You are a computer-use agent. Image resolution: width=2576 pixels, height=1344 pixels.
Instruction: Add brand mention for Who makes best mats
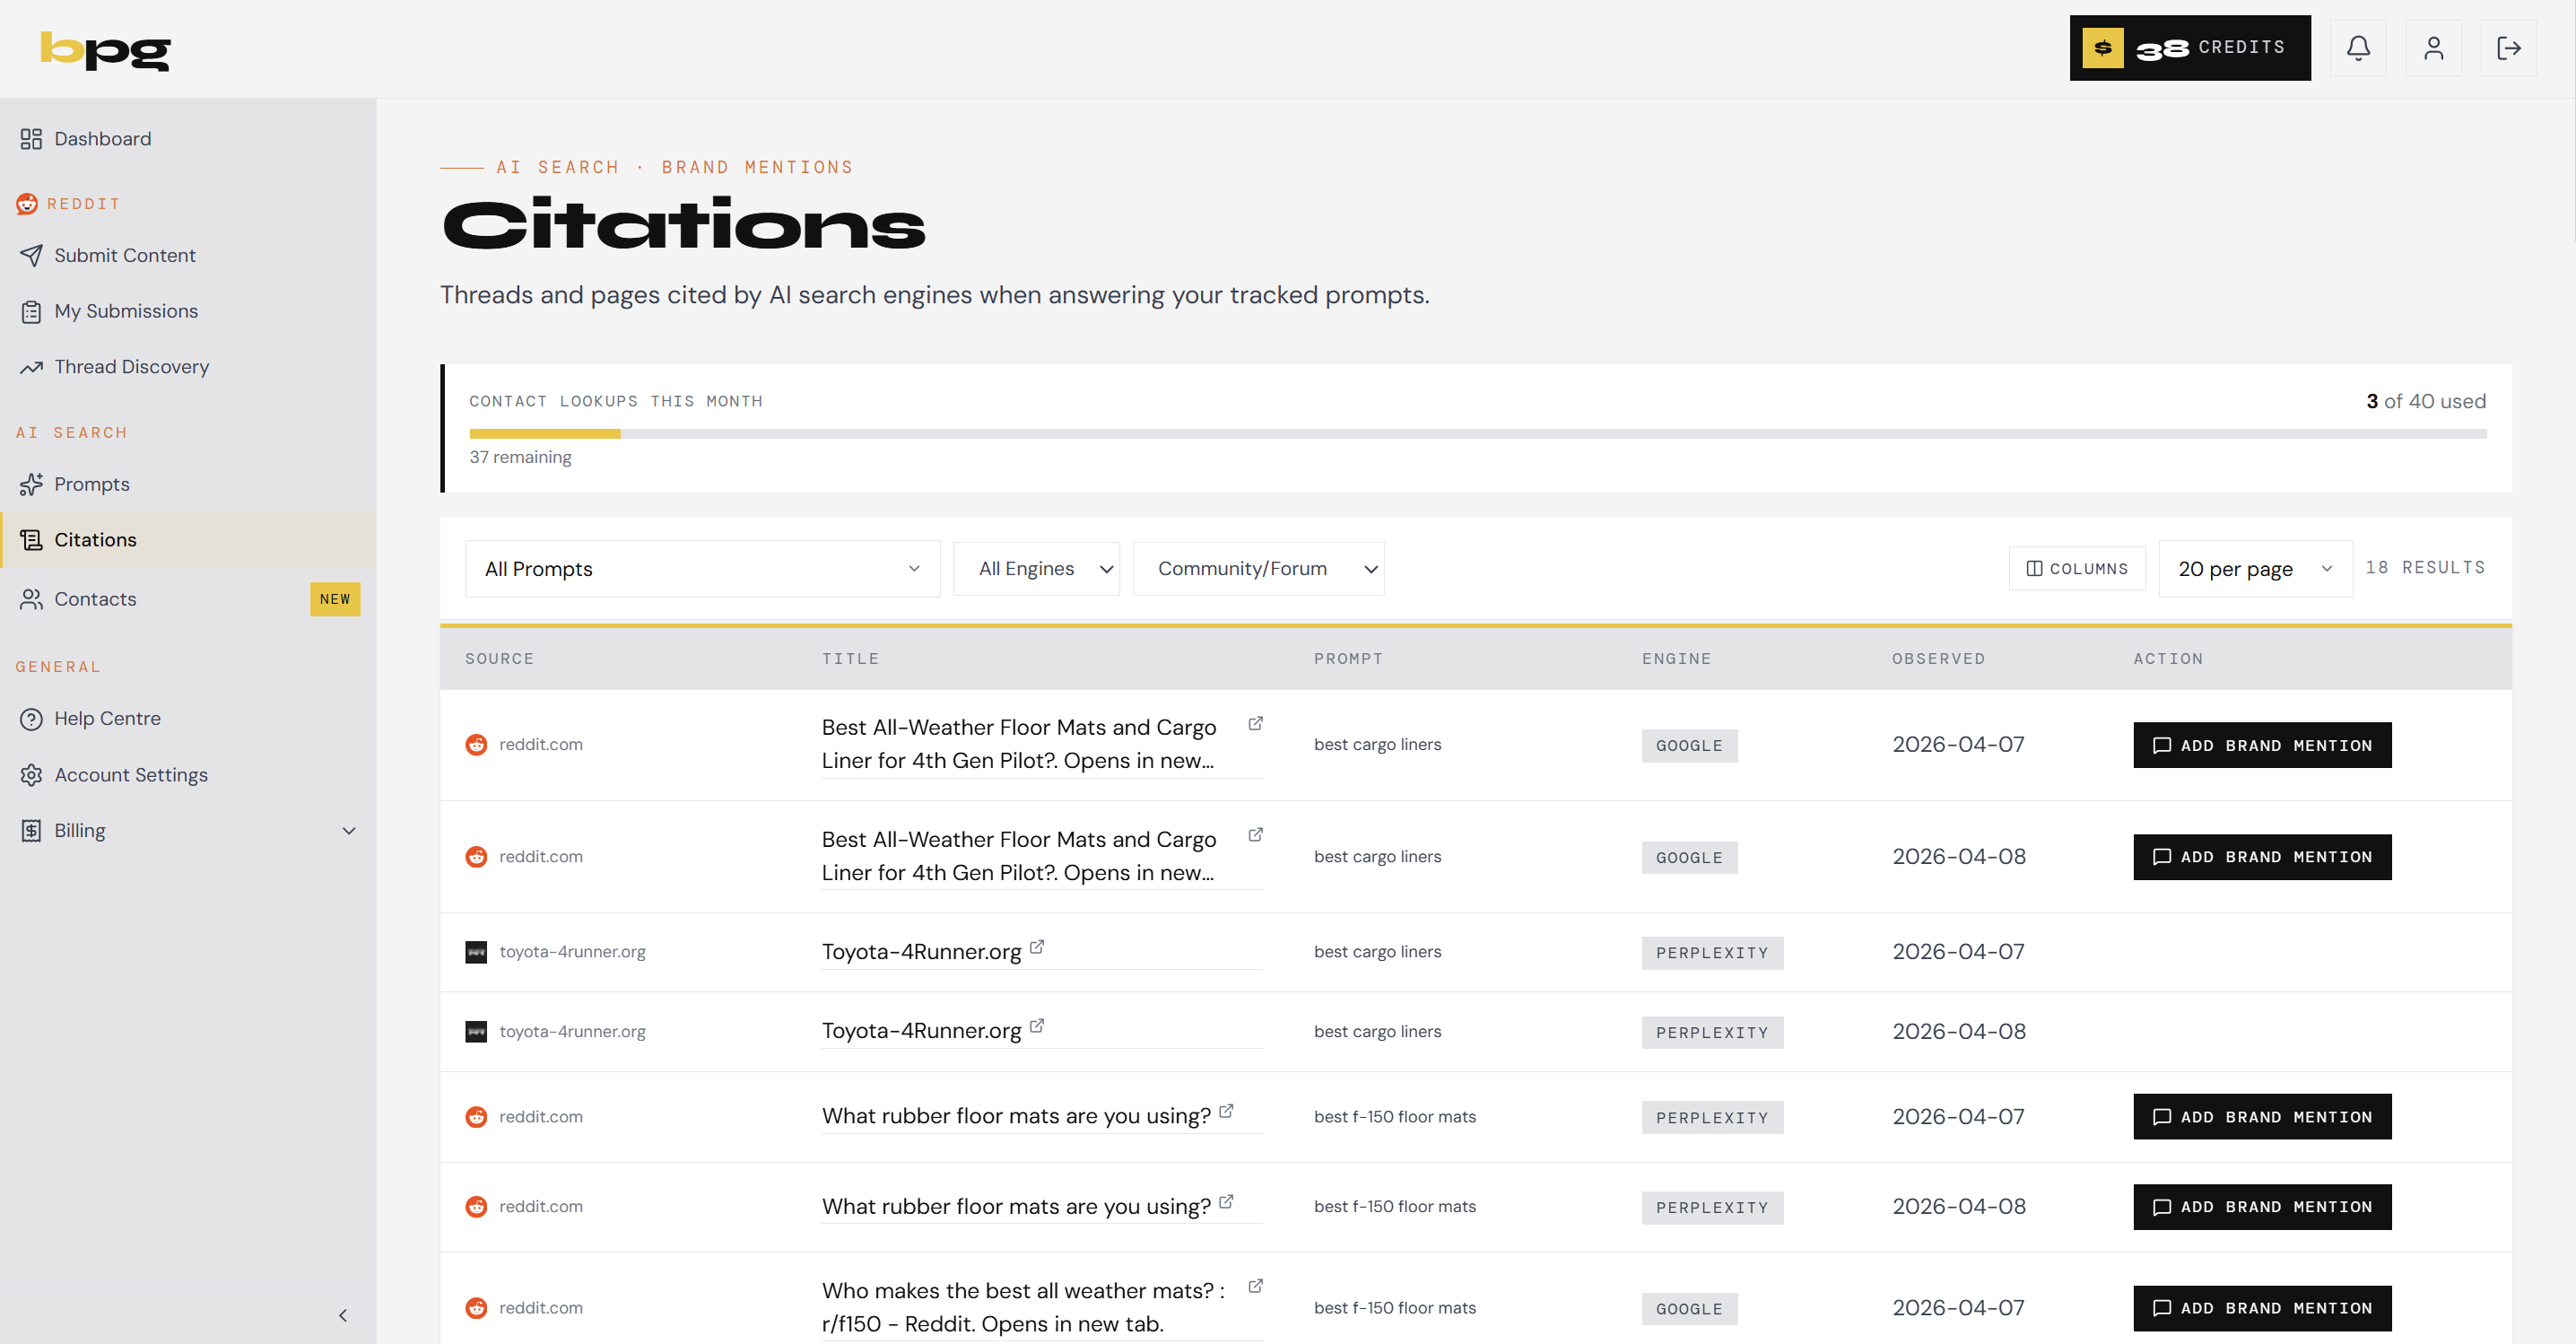(x=2262, y=1309)
